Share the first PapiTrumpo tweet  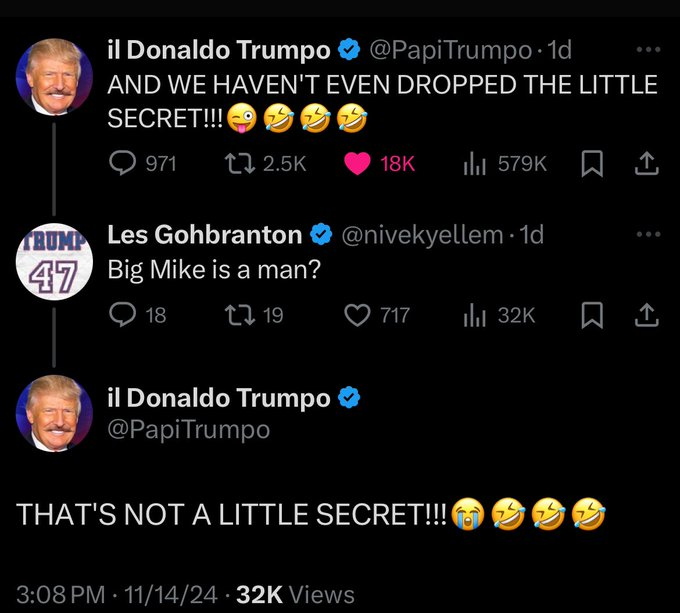pos(645,163)
